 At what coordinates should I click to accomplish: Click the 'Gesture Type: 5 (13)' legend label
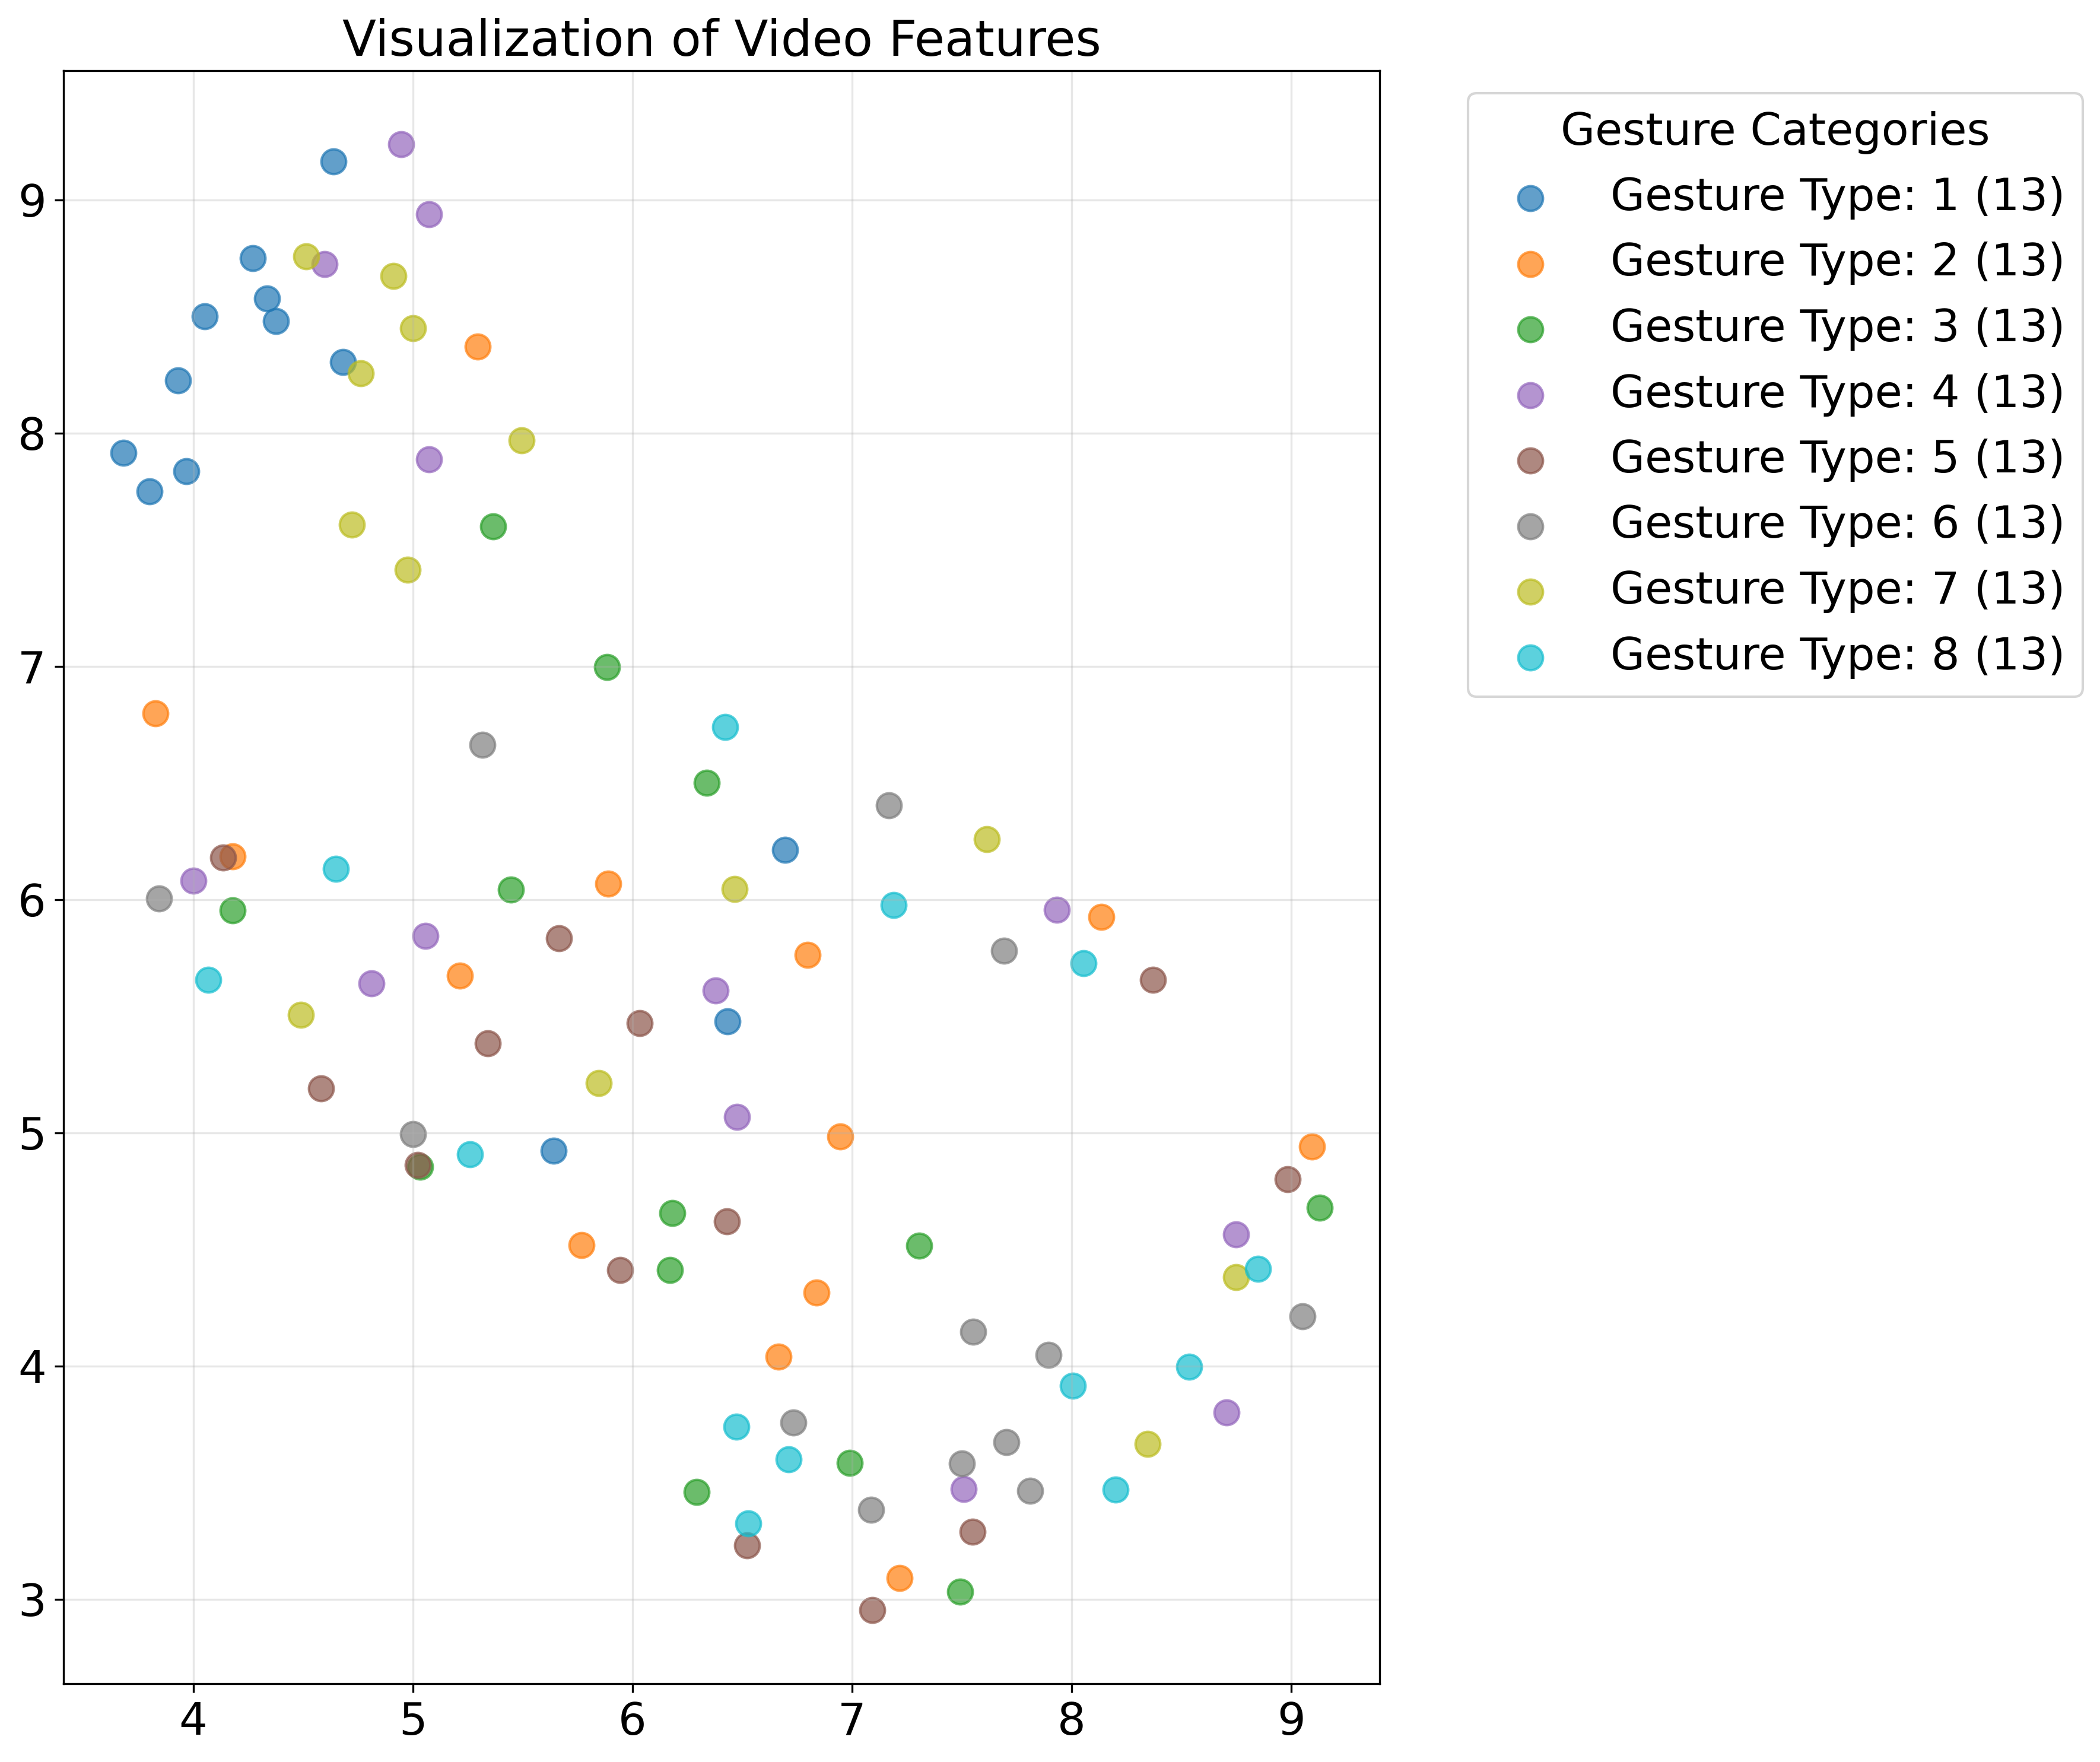(1836, 458)
